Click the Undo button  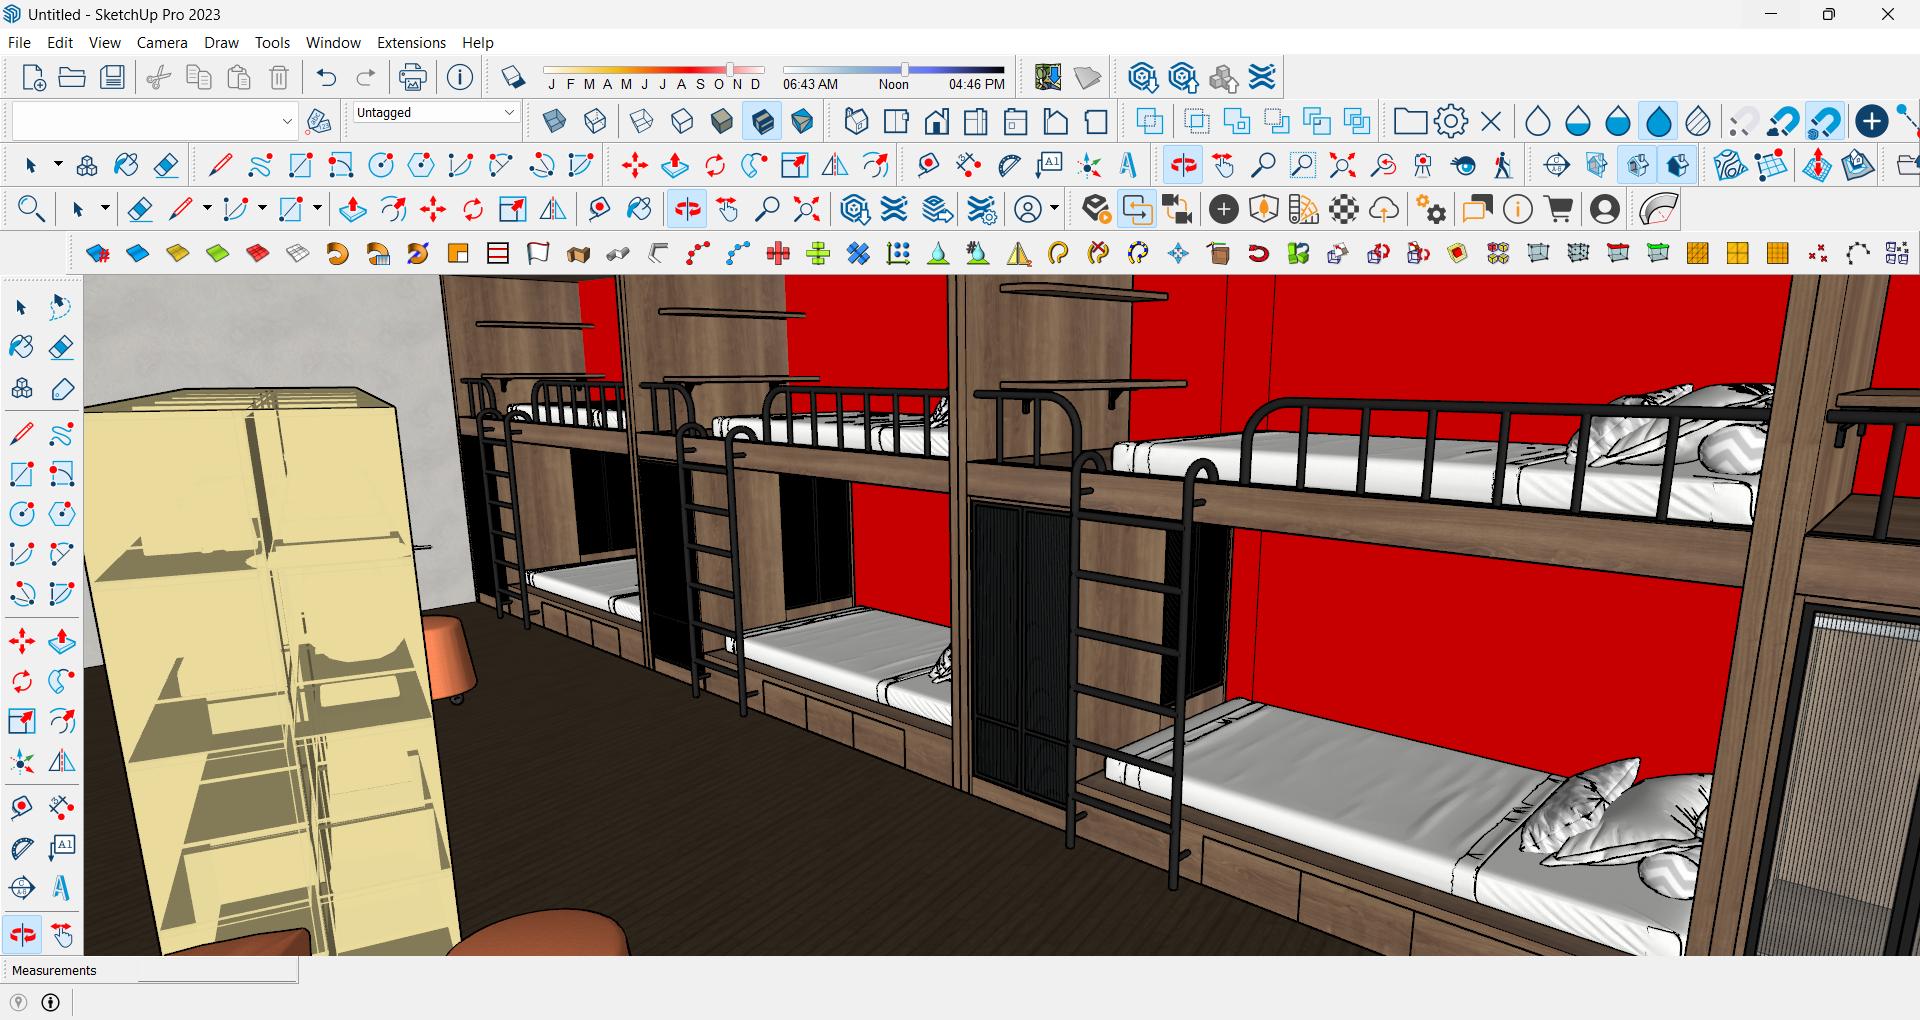pyautogui.click(x=326, y=77)
